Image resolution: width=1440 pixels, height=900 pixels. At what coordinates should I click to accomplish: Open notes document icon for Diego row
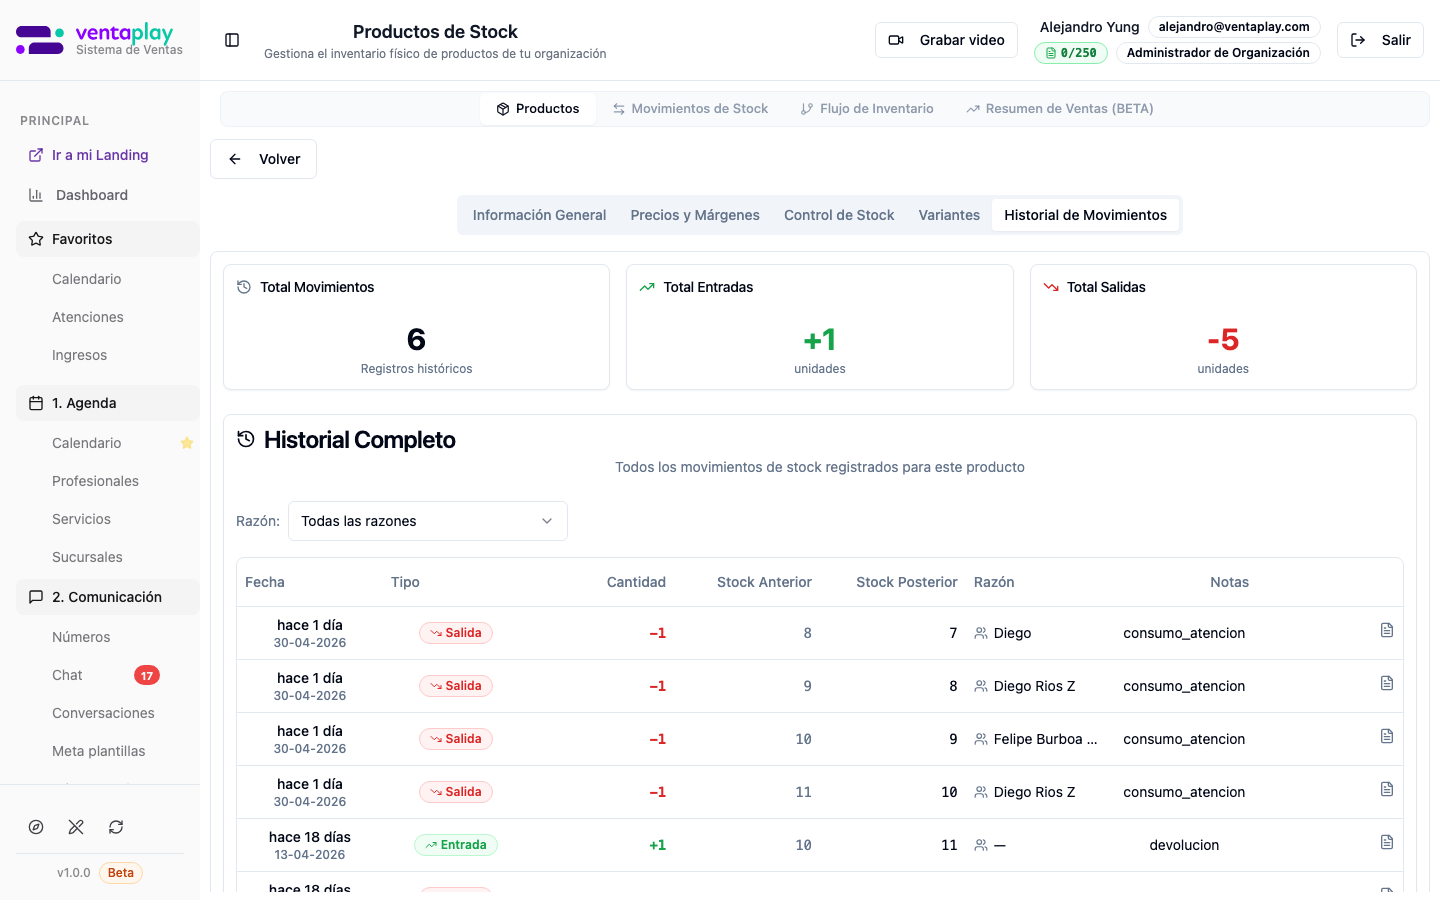point(1387,630)
